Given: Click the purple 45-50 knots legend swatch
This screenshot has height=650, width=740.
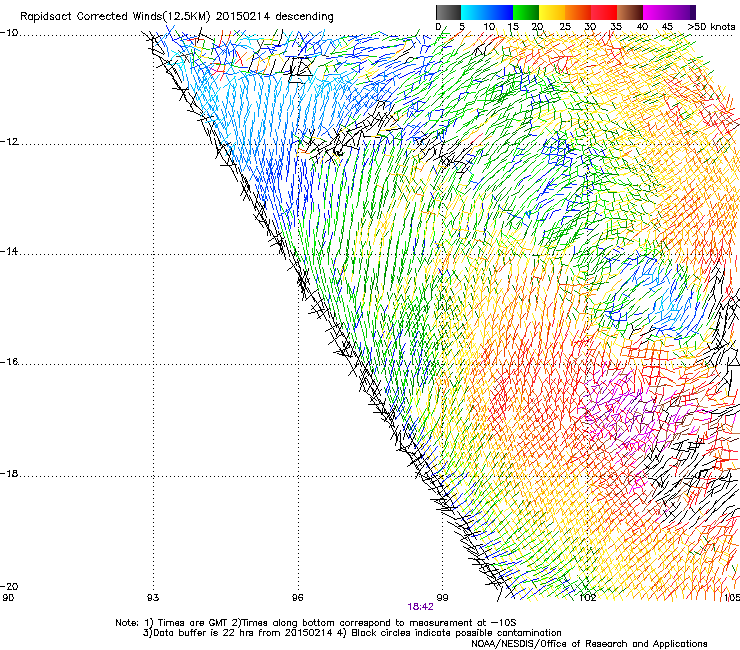Looking at the screenshot, I should tap(682, 12).
